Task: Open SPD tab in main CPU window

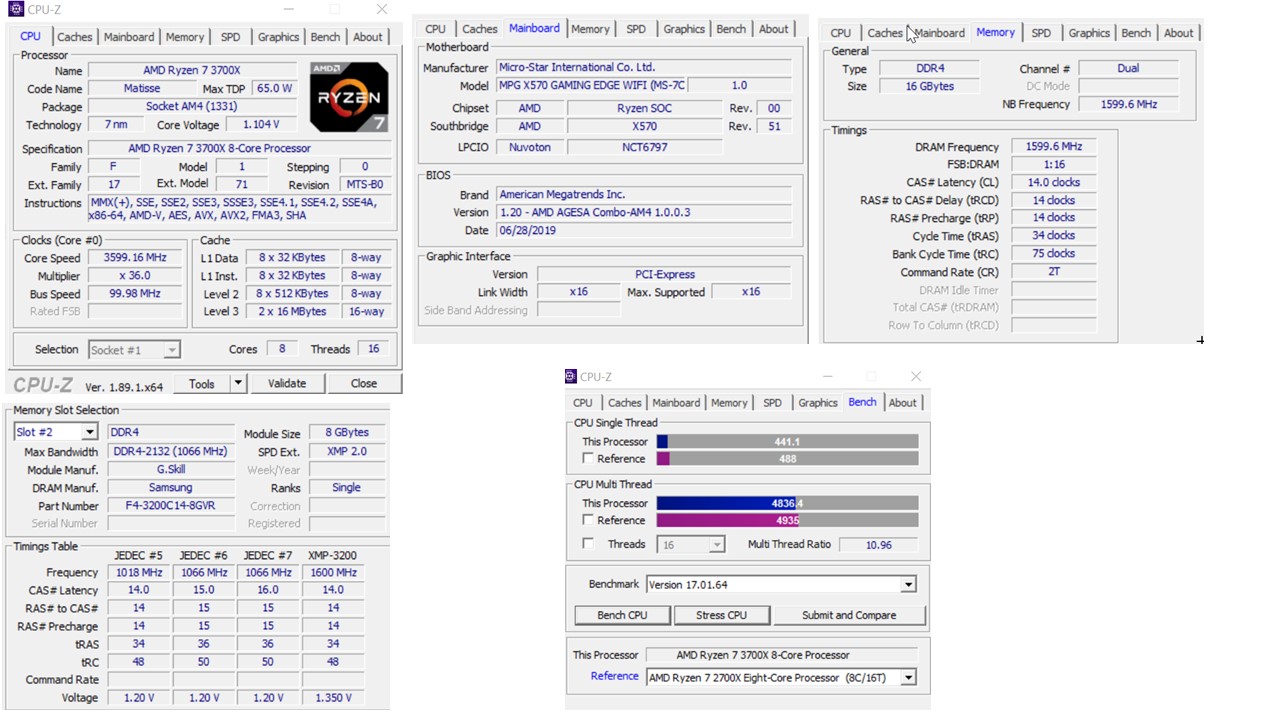Action: click(230, 37)
